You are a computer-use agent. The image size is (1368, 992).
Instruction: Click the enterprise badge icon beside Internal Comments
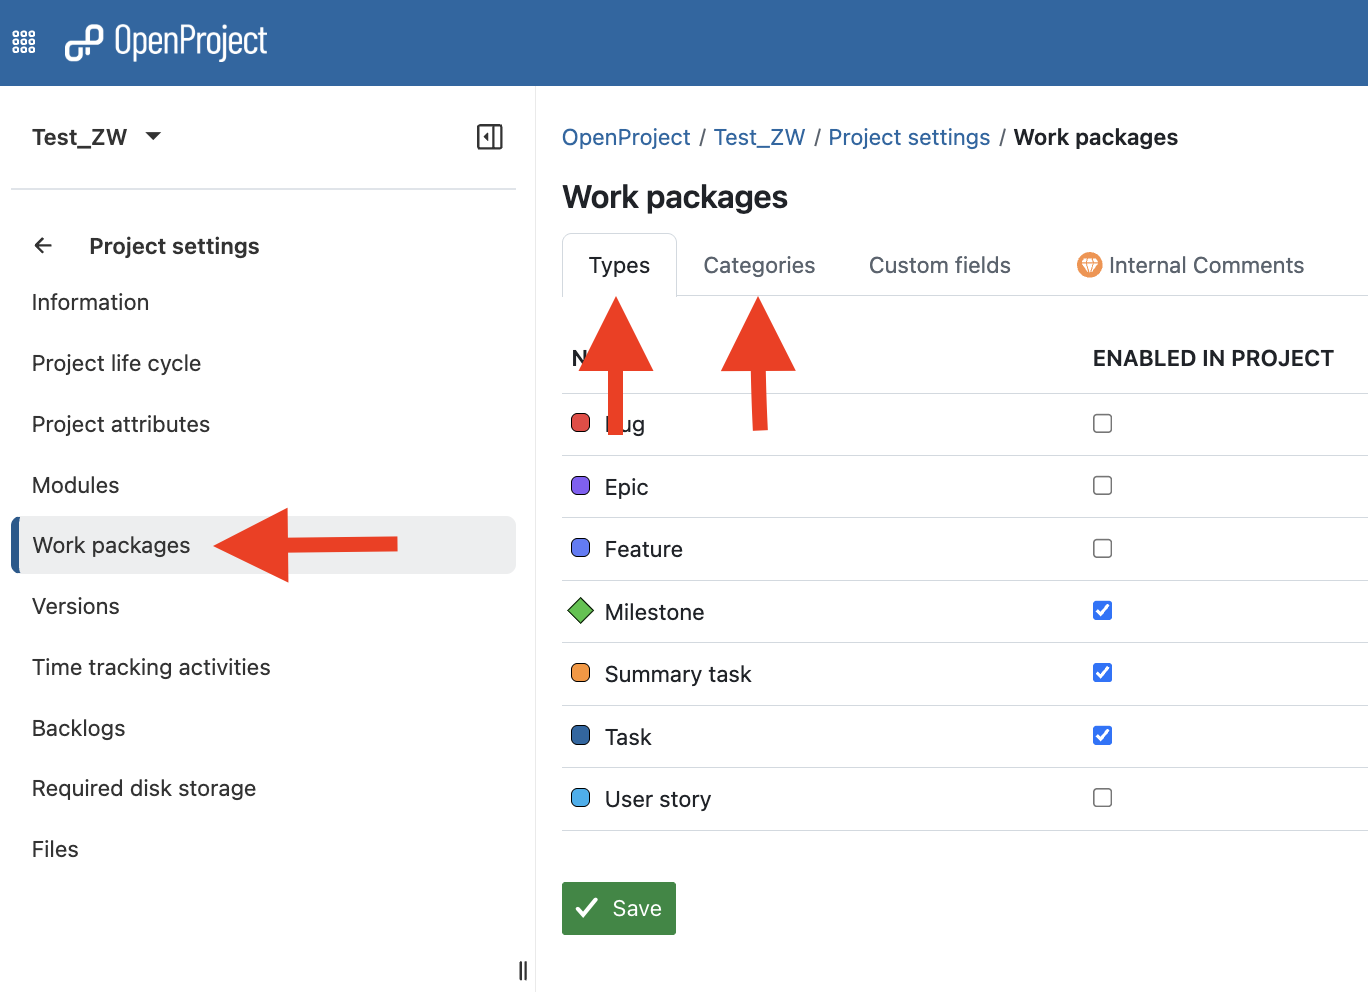click(x=1089, y=265)
